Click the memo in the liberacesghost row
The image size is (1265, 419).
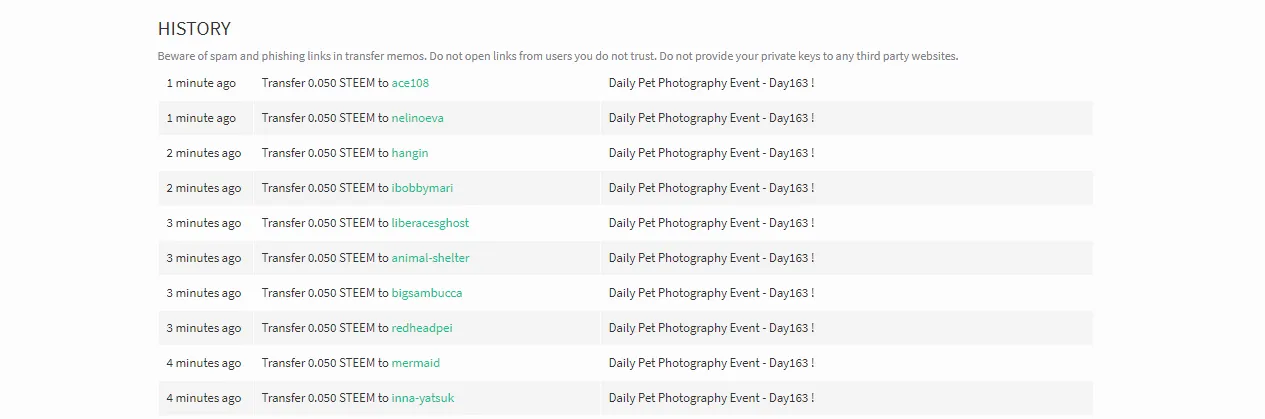[x=711, y=223]
